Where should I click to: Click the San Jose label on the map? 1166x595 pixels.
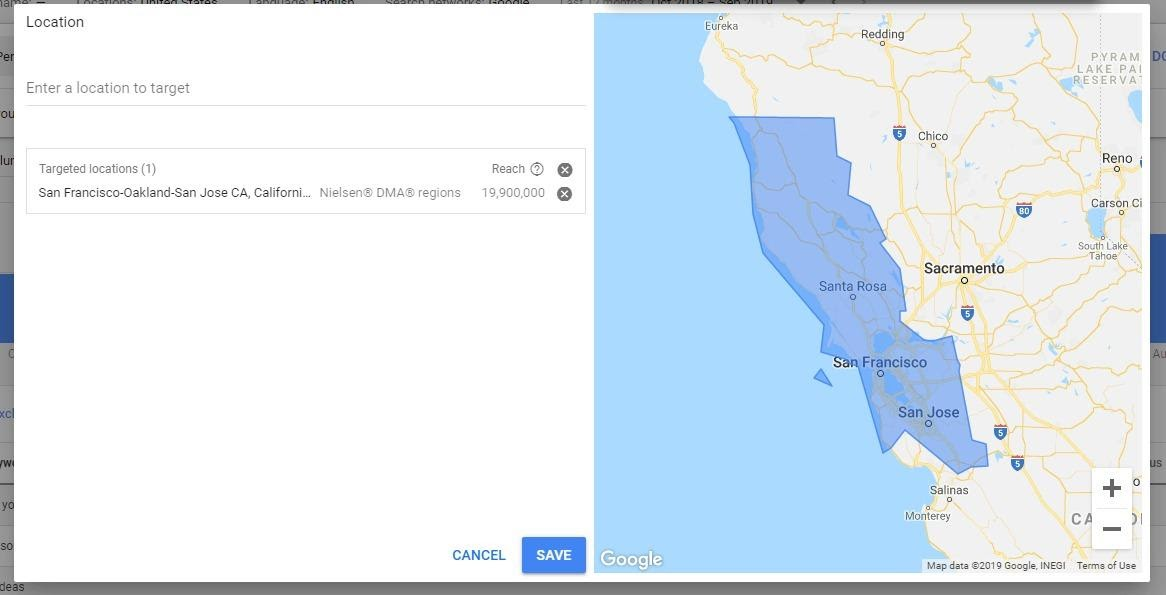928,412
